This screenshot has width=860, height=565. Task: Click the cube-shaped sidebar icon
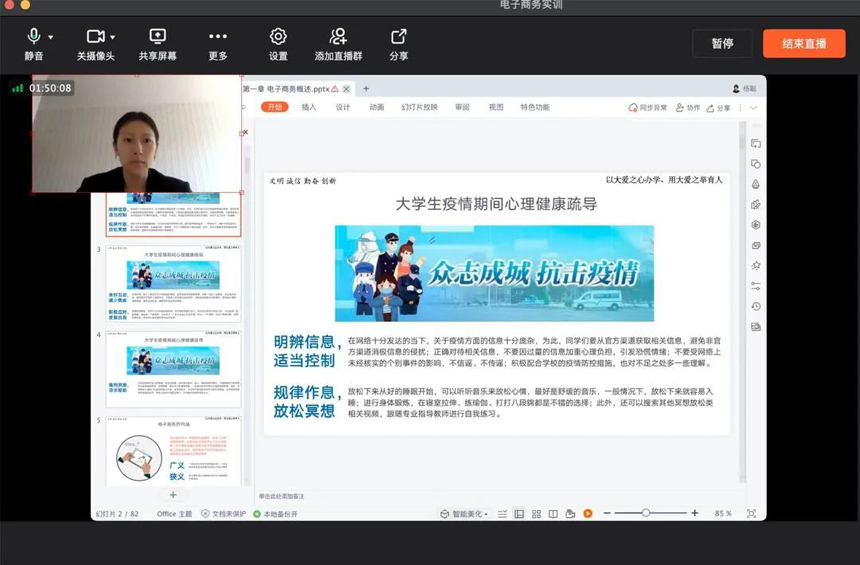pyautogui.click(x=756, y=205)
